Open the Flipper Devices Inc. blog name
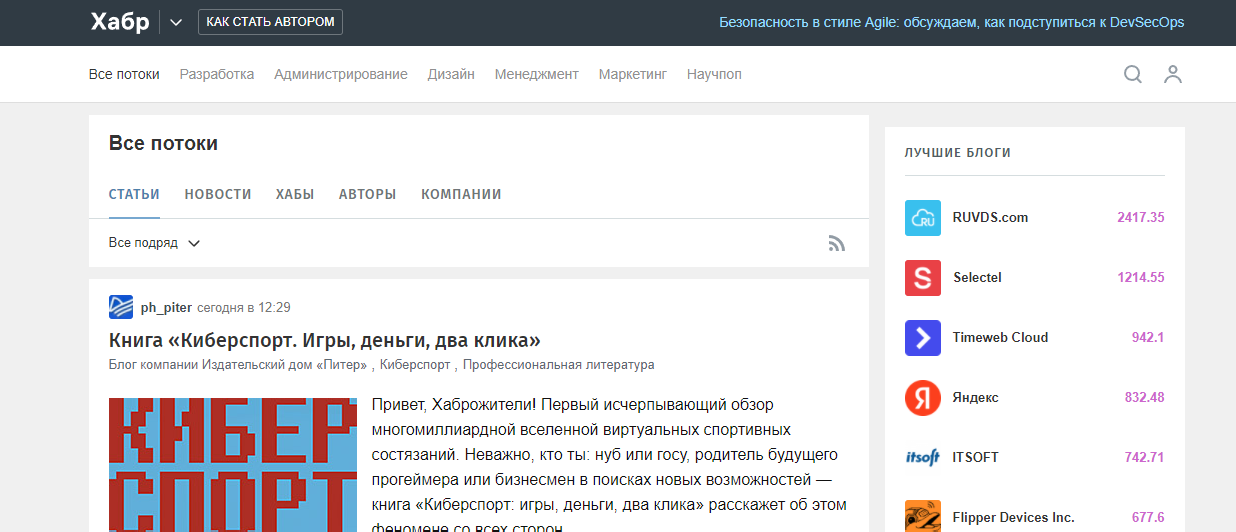Viewport: 1236px width, 532px height. 1013,517
